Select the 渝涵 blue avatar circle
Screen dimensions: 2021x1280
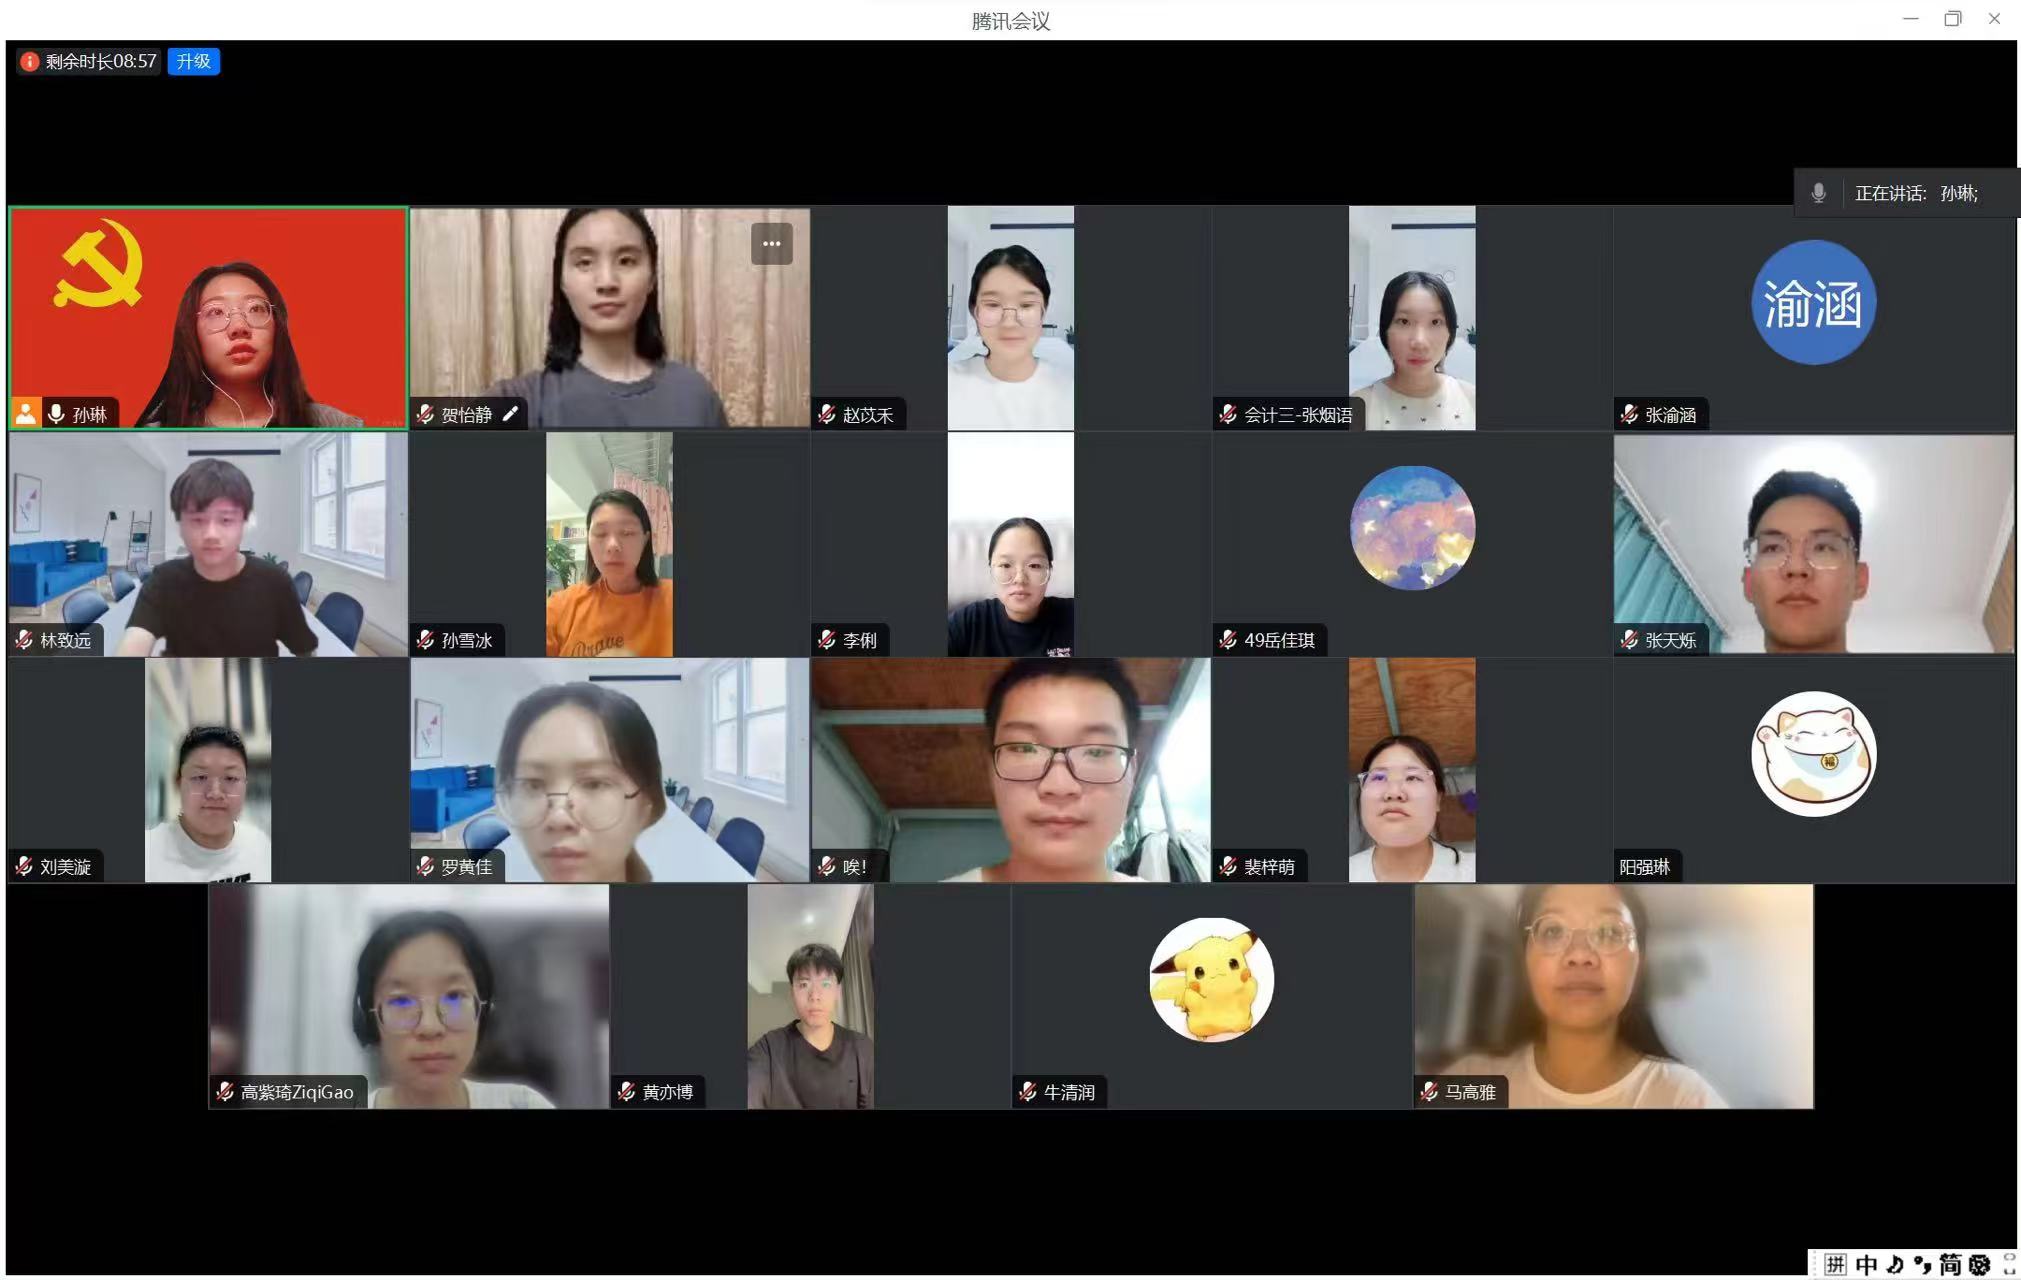(x=1812, y=303)
